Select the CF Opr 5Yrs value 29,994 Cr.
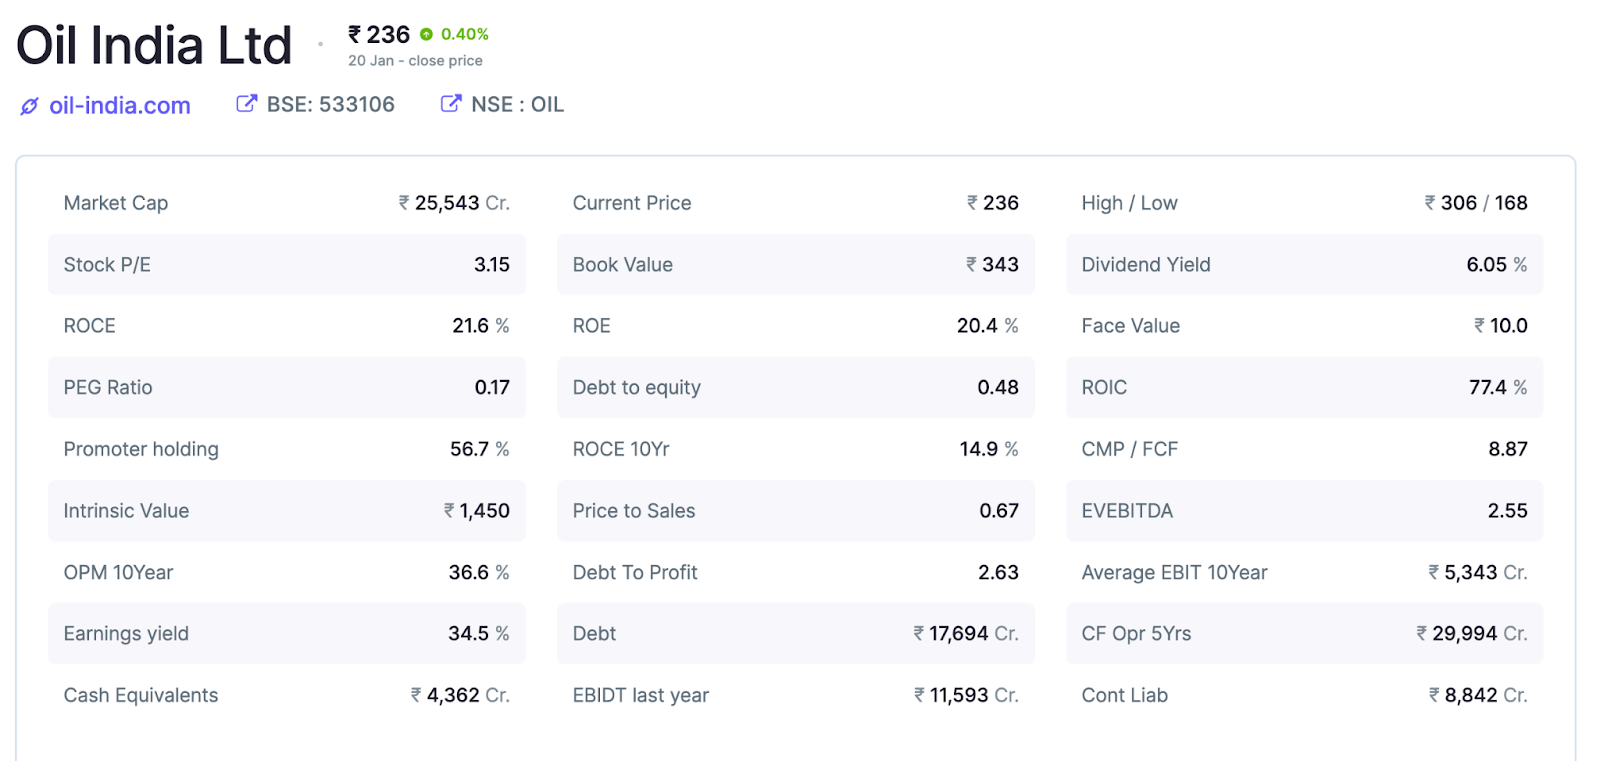This screenshot has height=761, width=1600. (1472, 634)
